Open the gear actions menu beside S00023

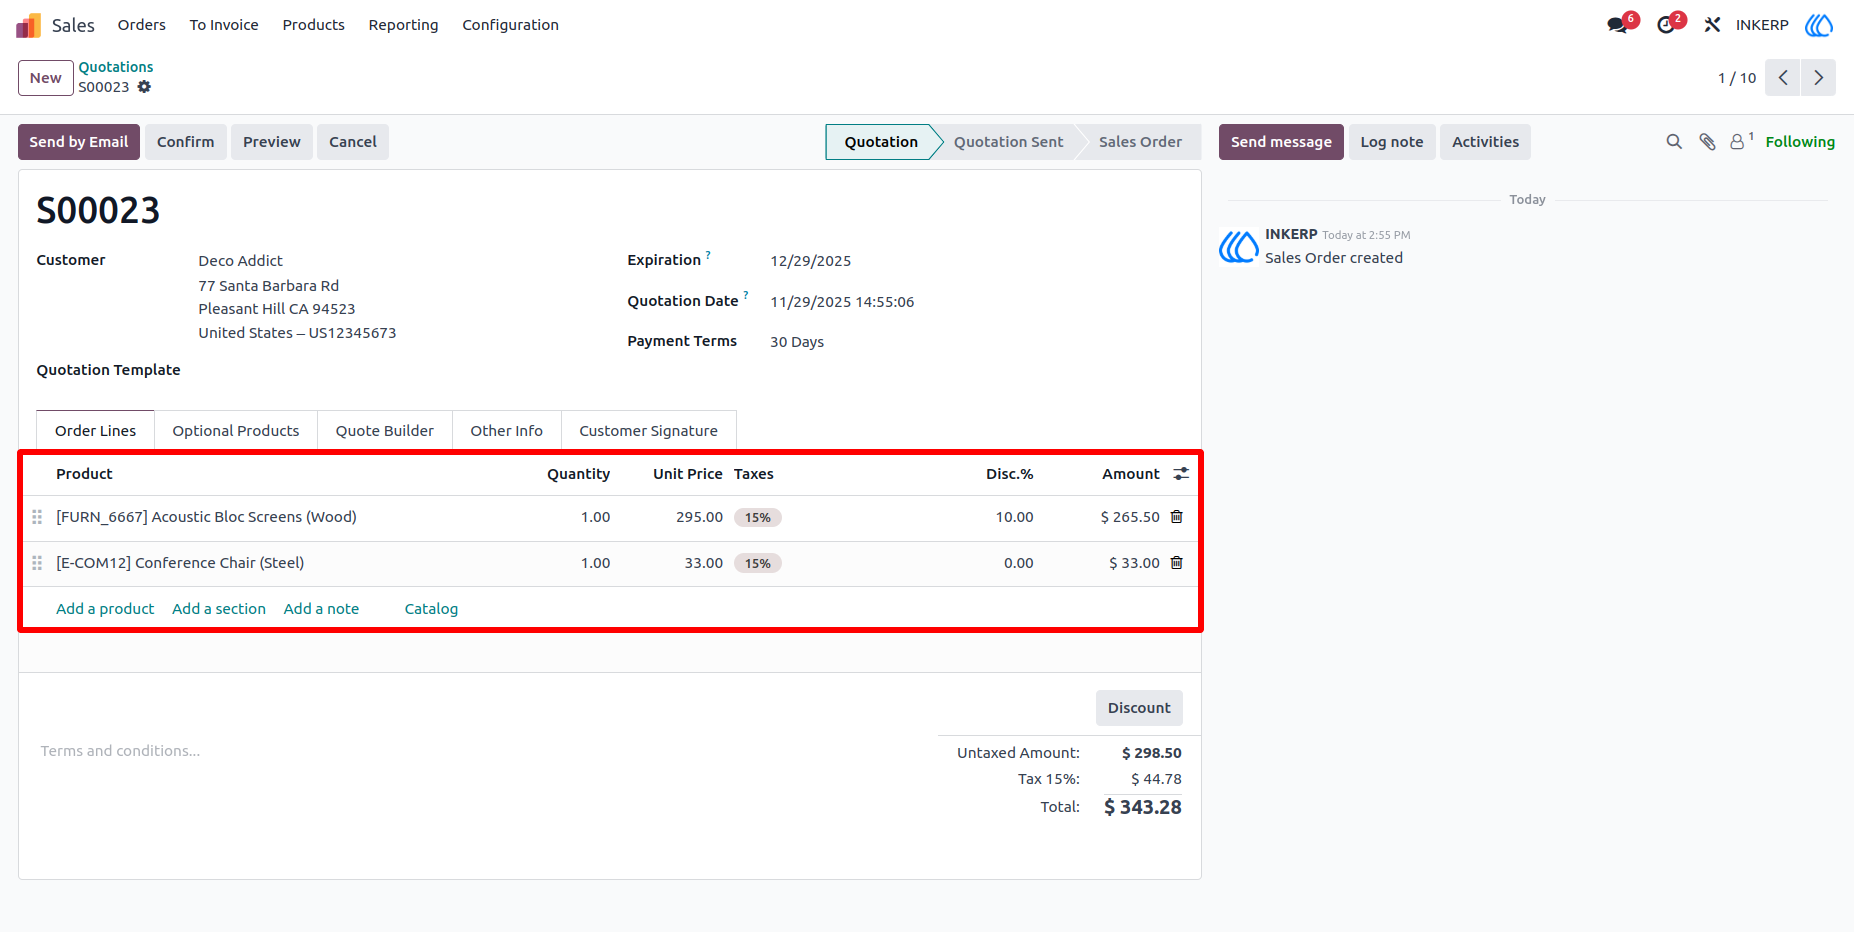(144, 87)
